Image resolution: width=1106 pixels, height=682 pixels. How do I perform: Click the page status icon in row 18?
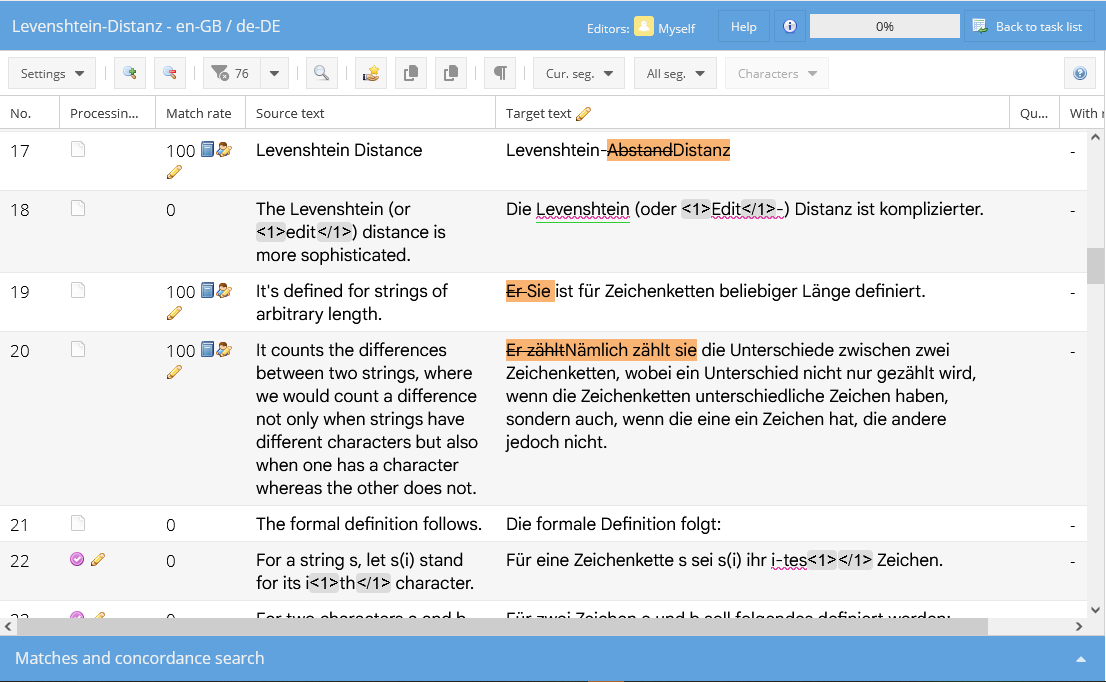pos(78,208)
